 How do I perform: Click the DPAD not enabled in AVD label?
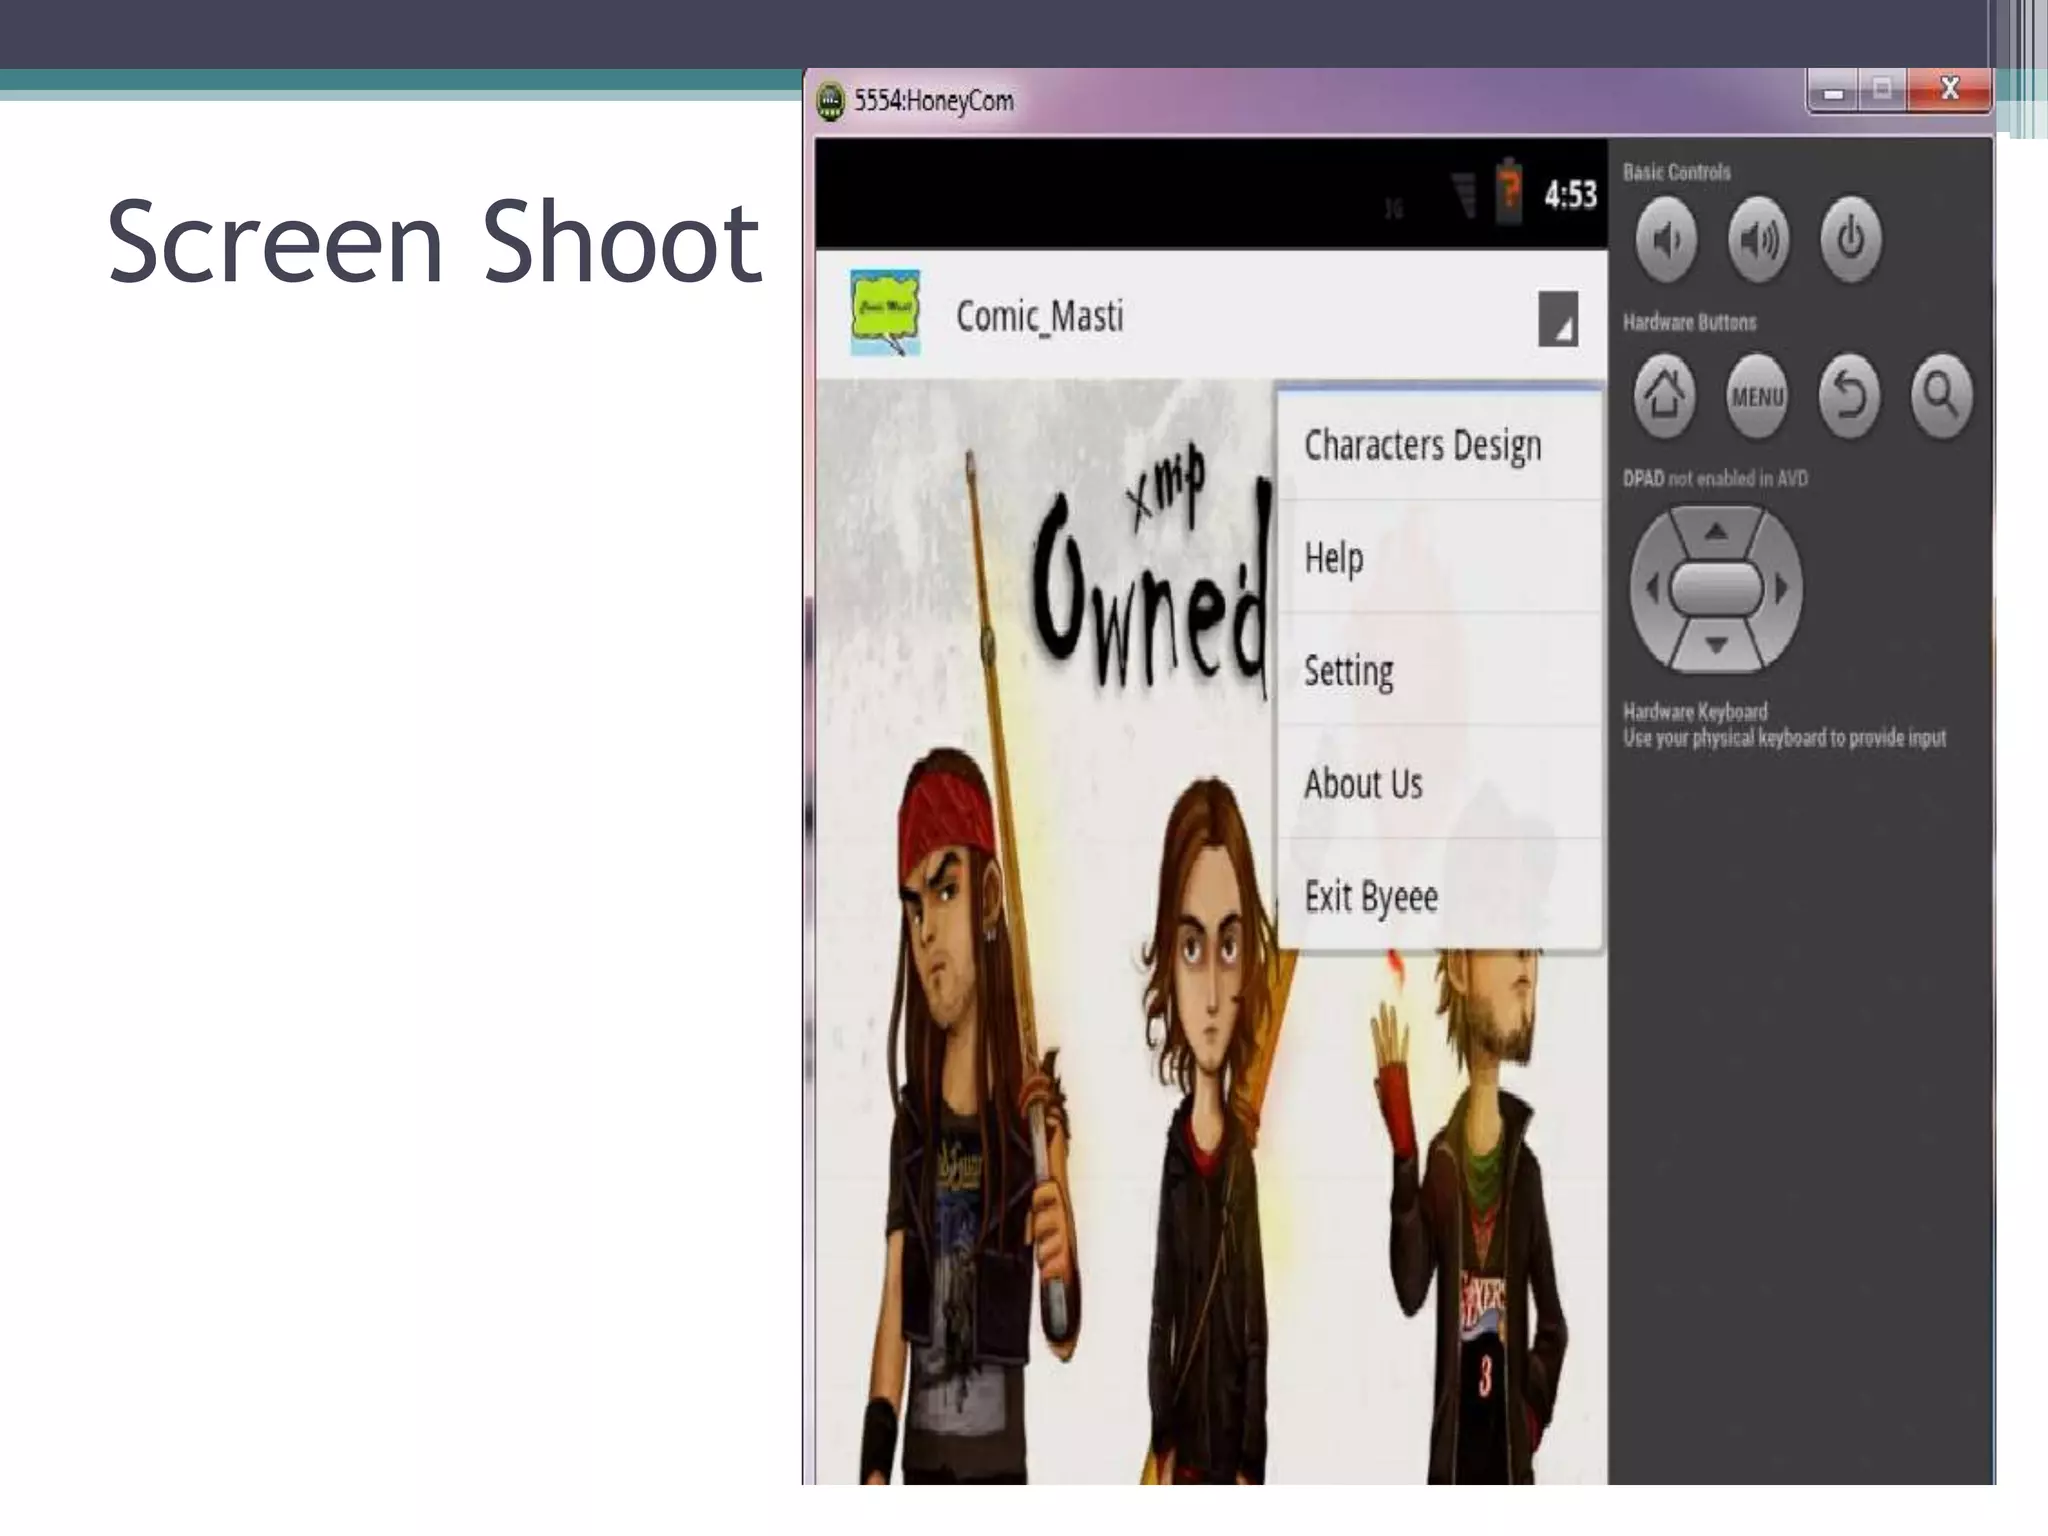(x=1715, y=478)
